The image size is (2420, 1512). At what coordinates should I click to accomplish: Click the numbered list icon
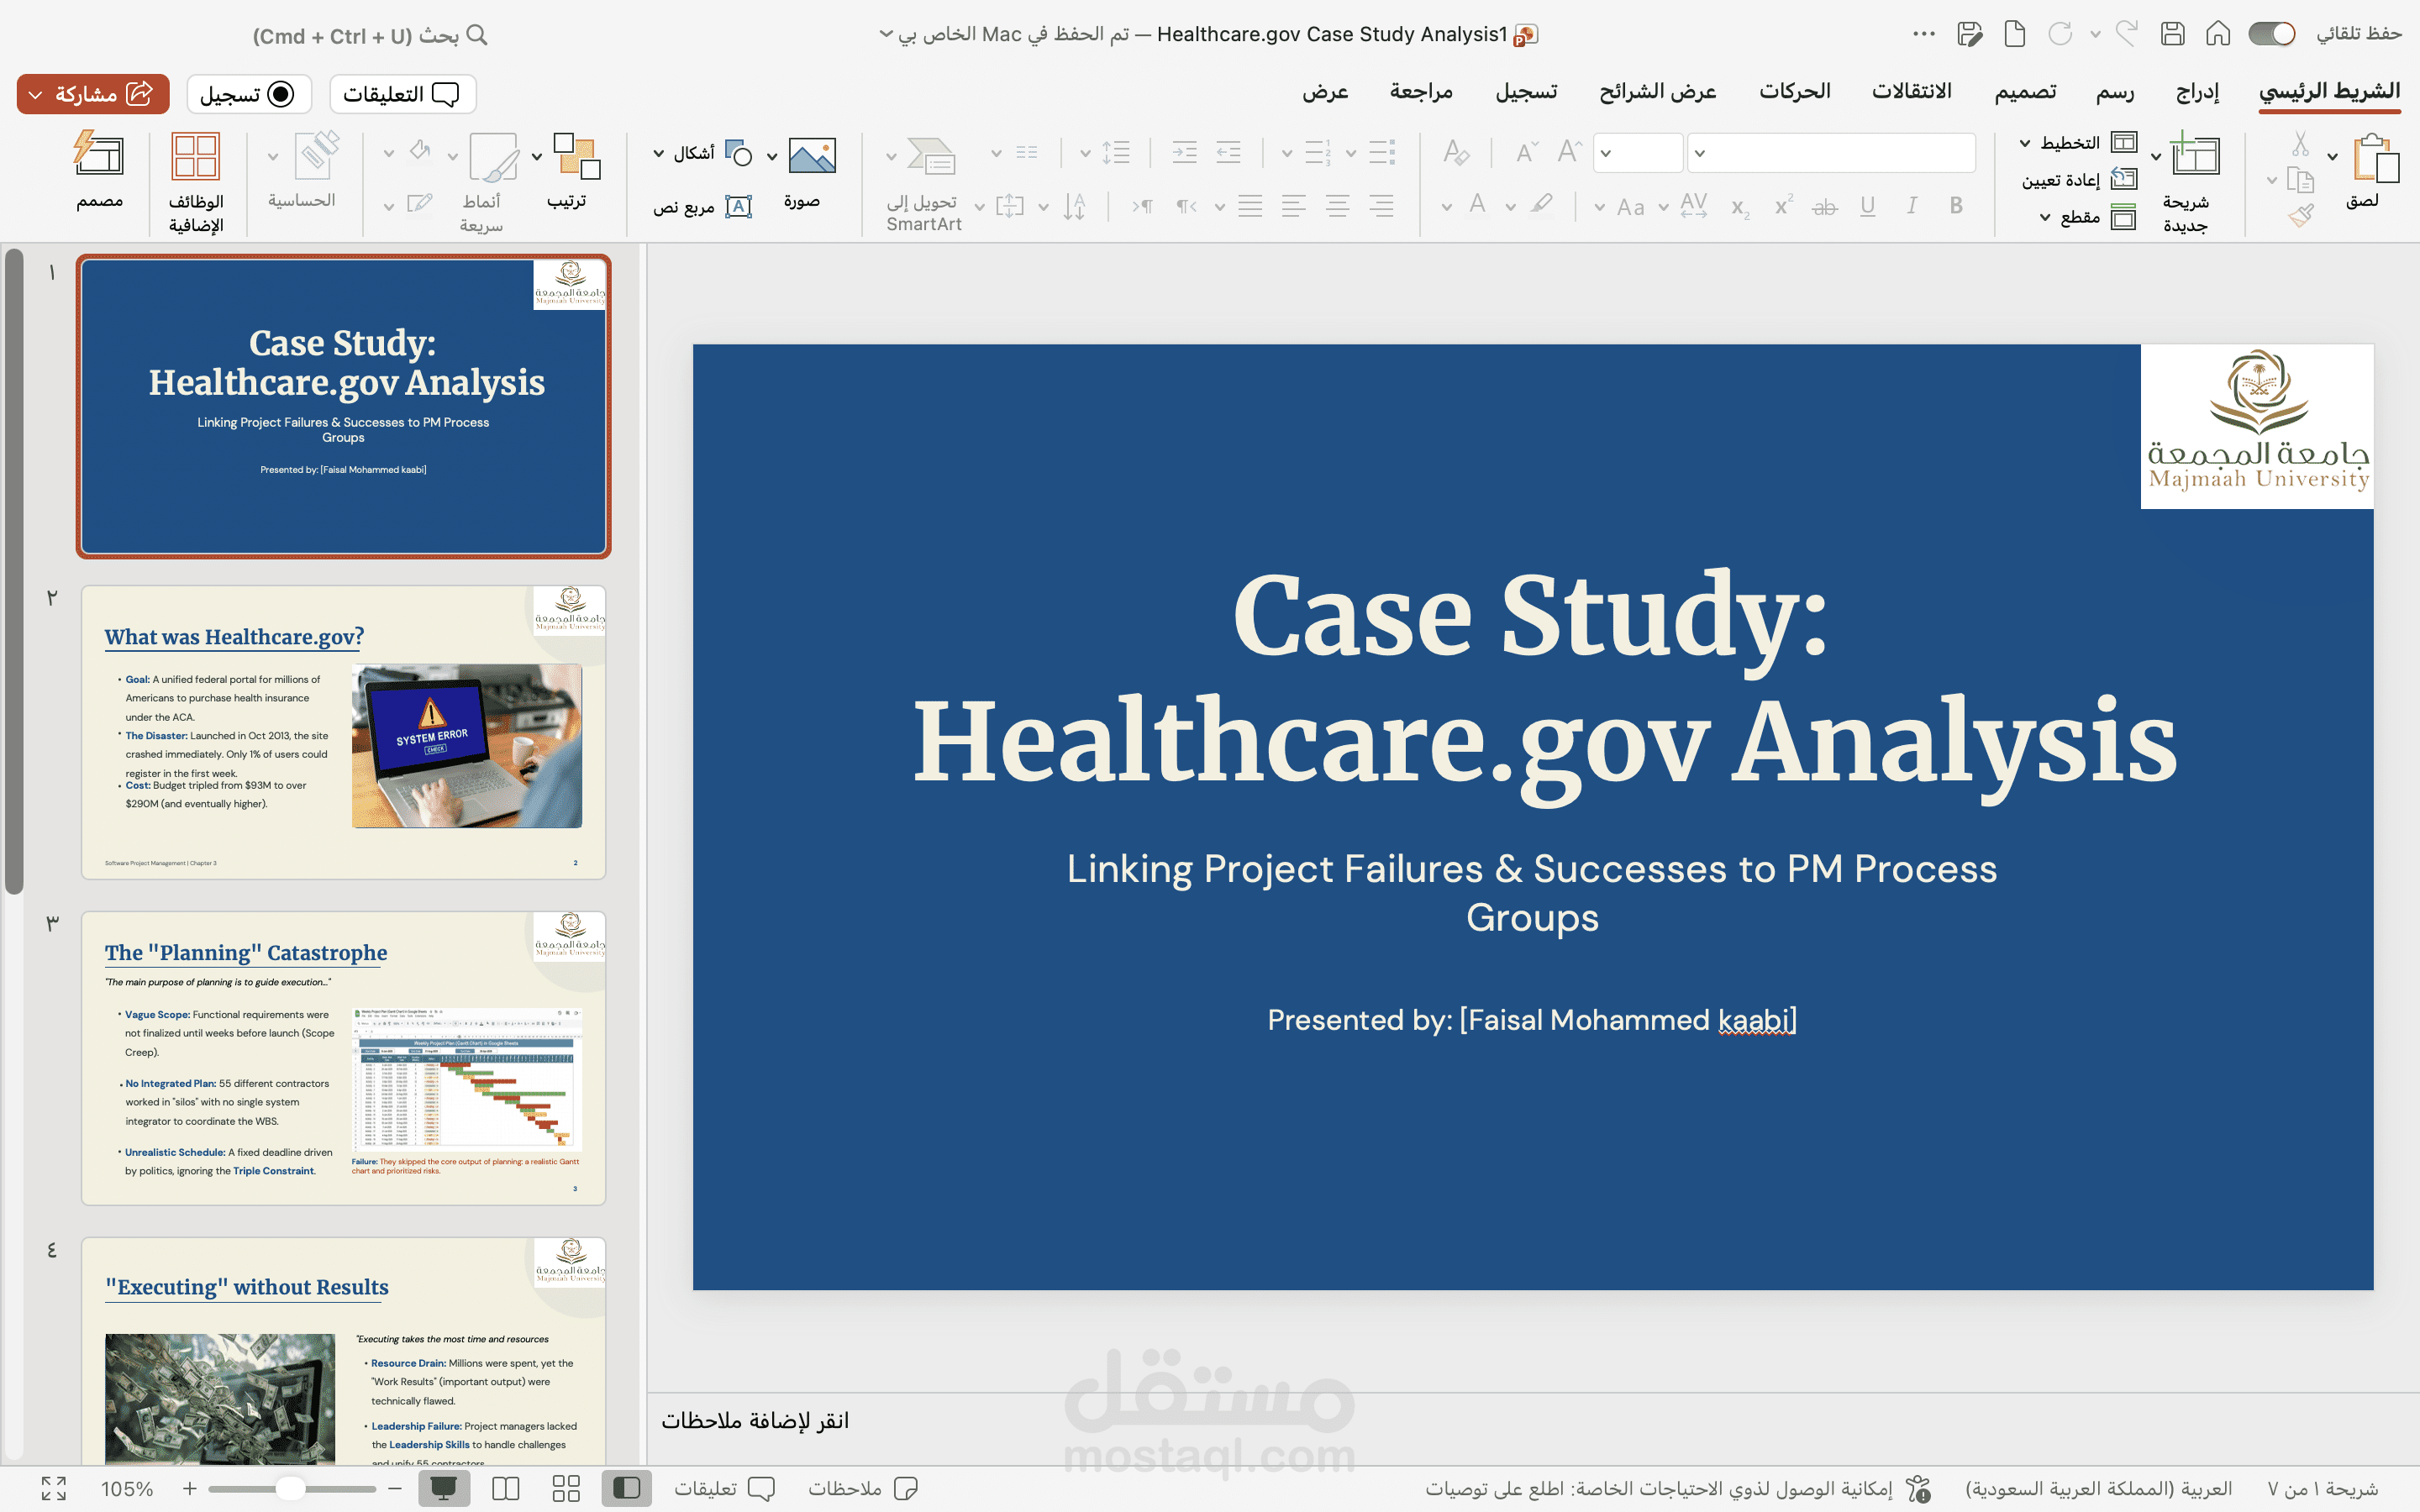pyautogui.click(x=1317, y=152)
